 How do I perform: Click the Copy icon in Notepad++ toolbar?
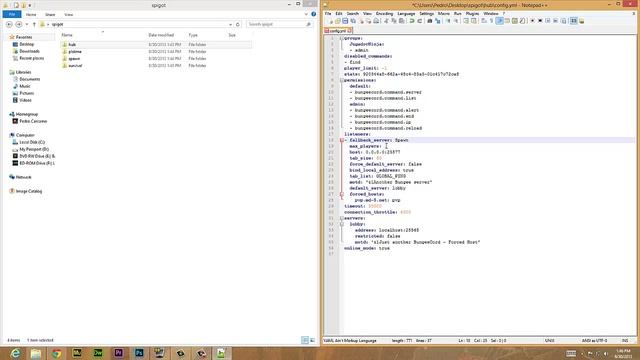click(x=394, y=21)
